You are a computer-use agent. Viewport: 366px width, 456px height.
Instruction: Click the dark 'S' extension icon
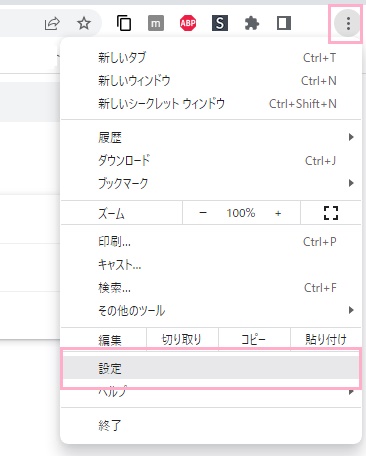pyautogui.click(x=220, y=23)
